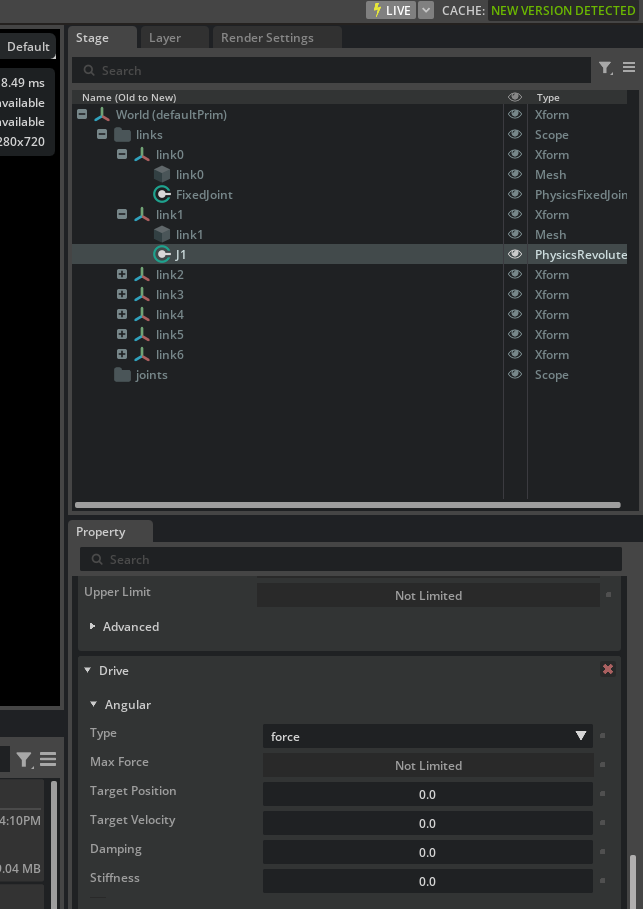Viewport: 643px width, 909px height.
Task: Open the dropdown arrow next to LIVE
Action: click(426, 10)
